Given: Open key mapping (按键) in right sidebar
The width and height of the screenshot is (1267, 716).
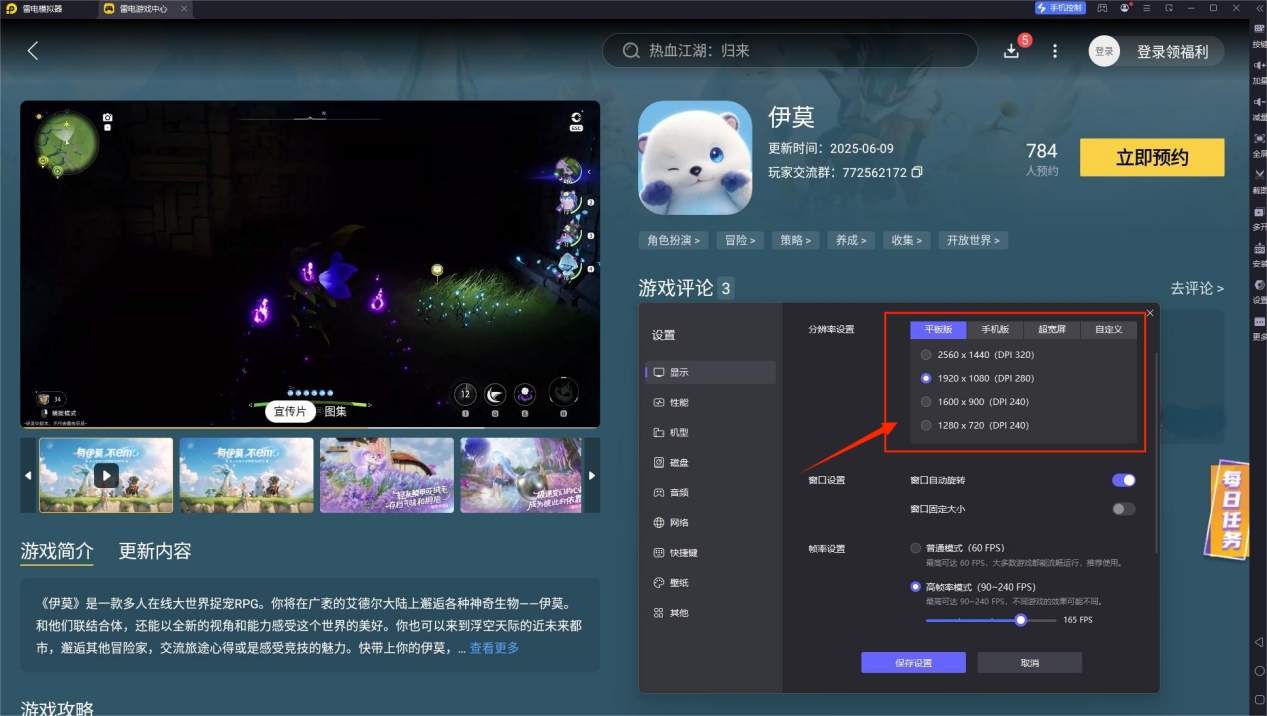Looking at the screenshot, I should (x=1259, y=34).
